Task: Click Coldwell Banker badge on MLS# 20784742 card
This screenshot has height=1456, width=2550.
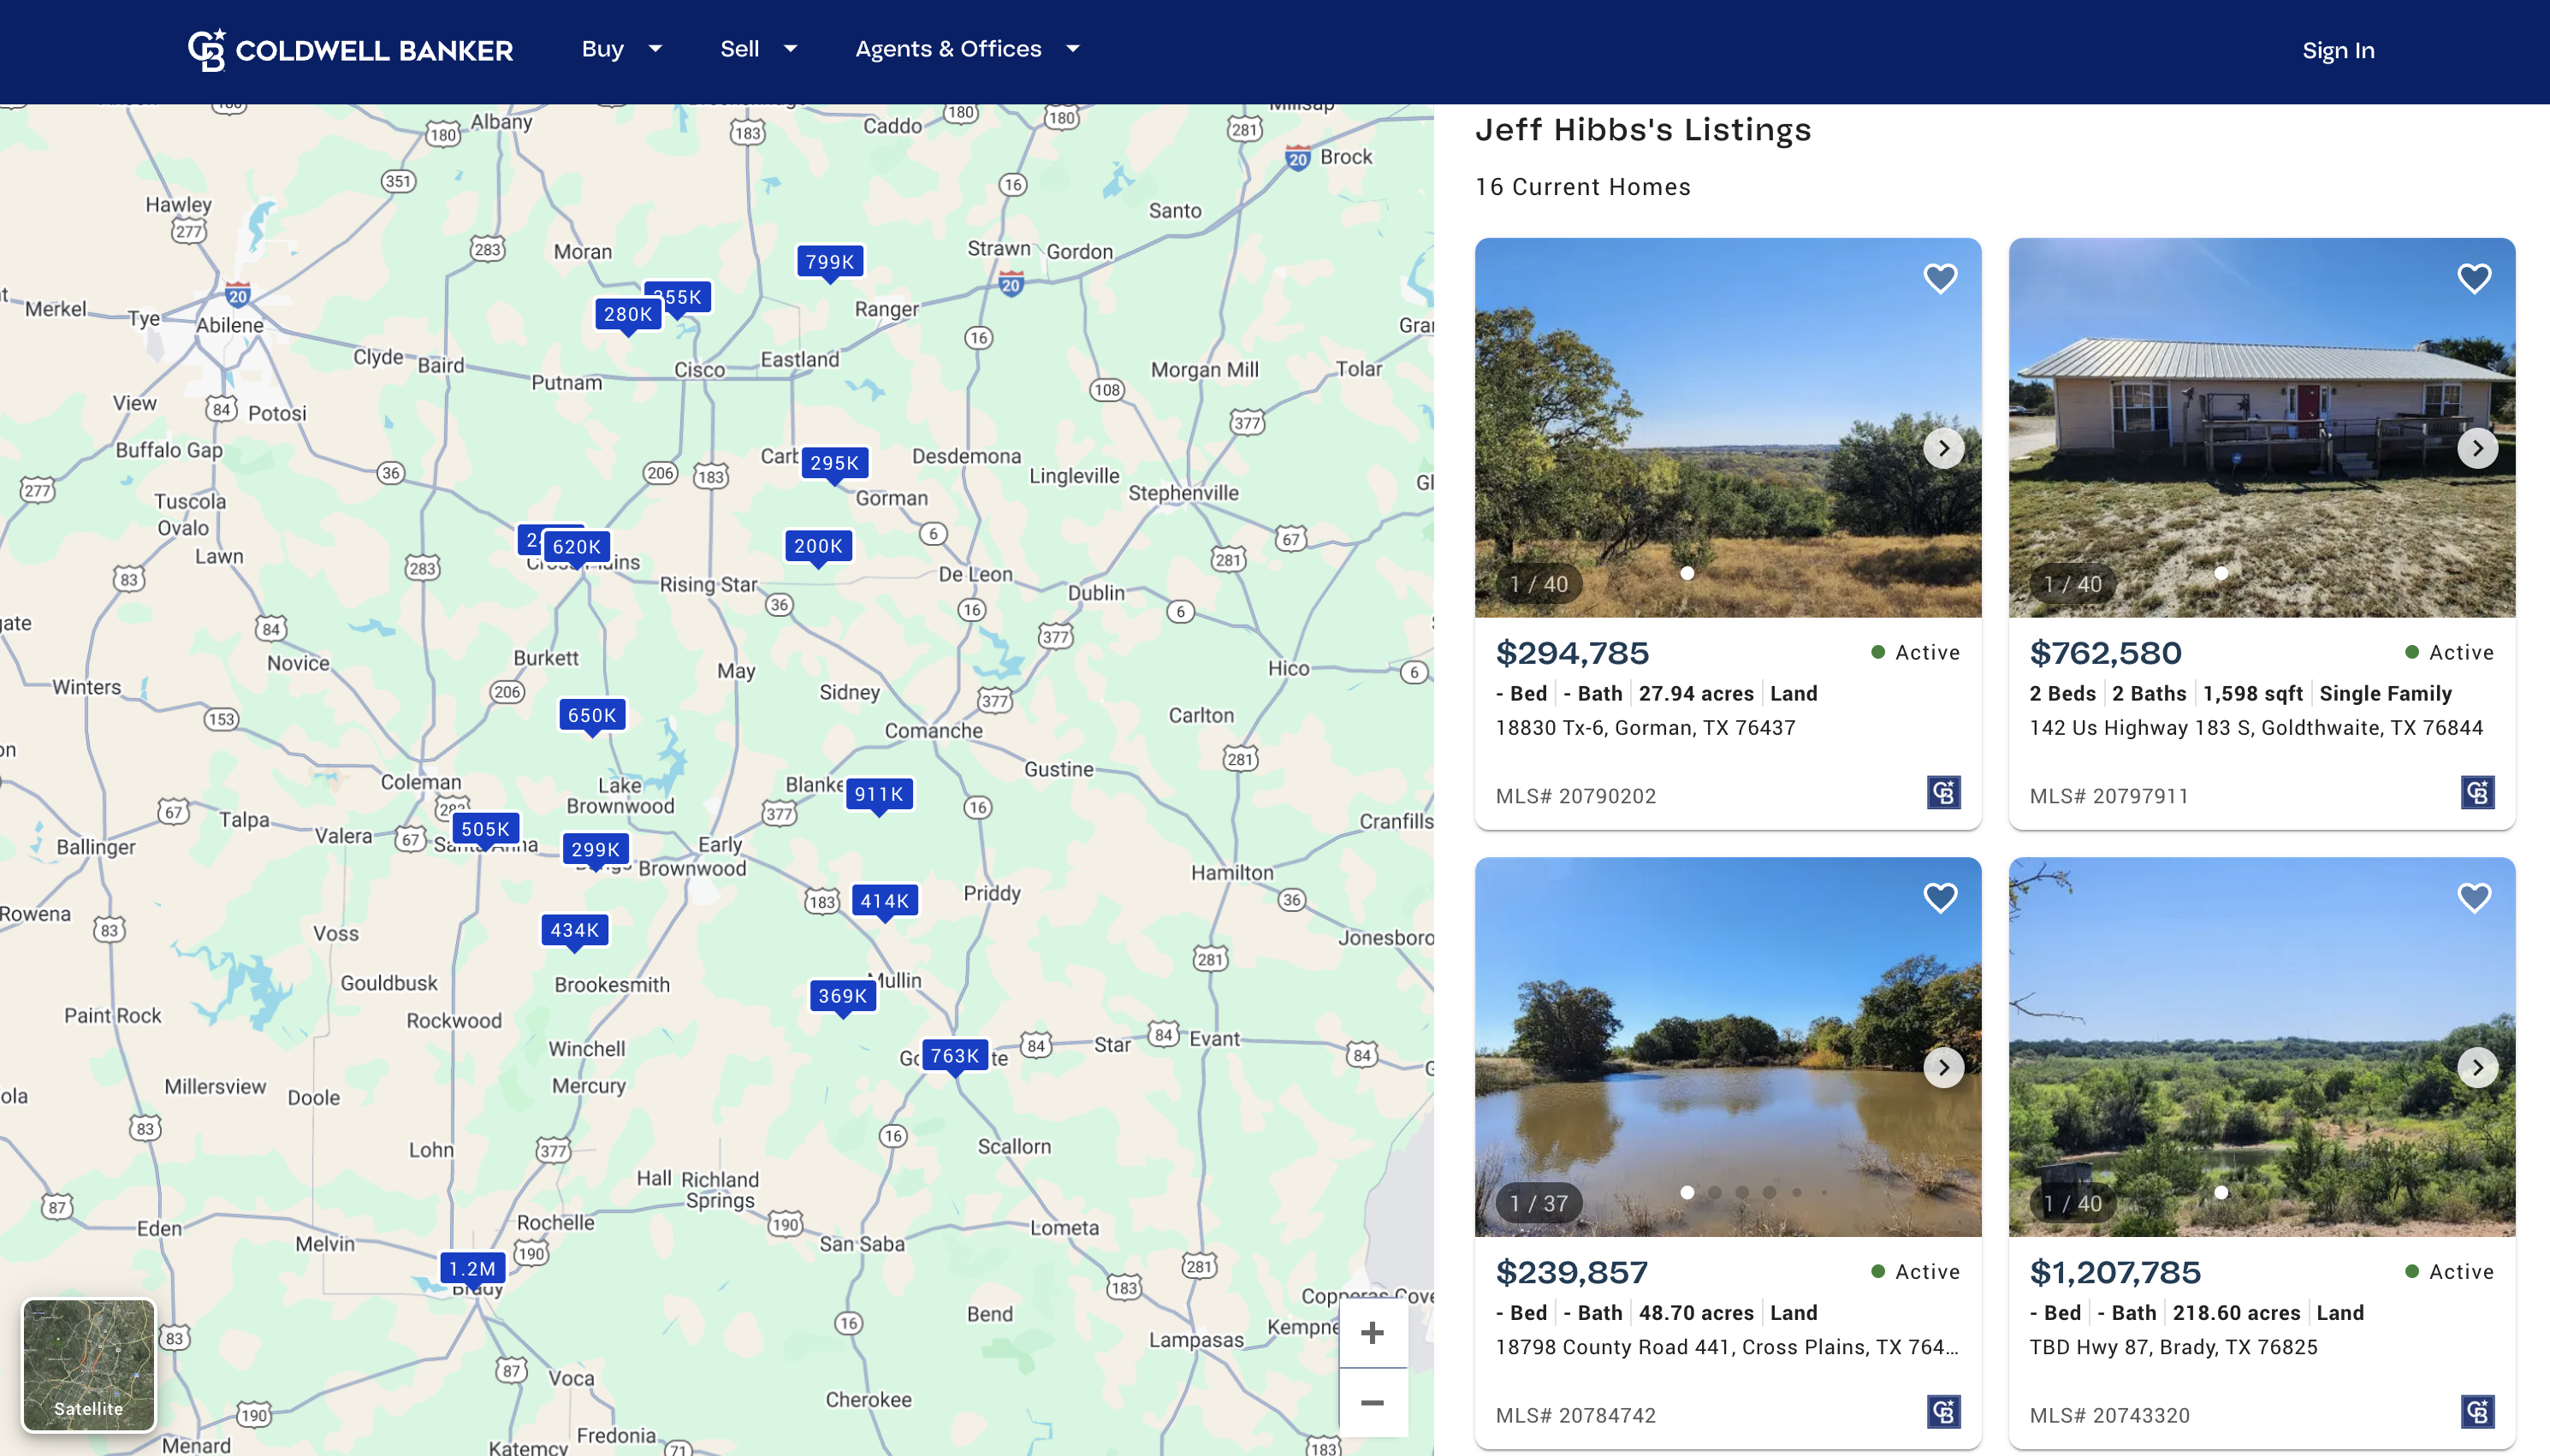Action: click(x=1943, y=1412)
